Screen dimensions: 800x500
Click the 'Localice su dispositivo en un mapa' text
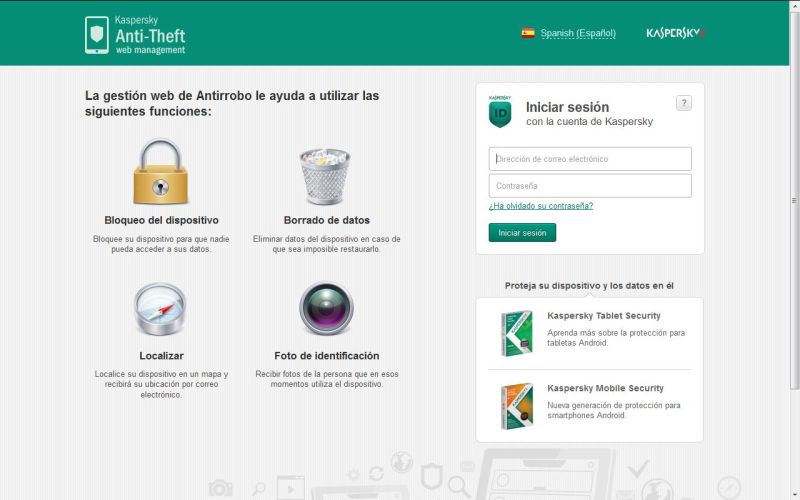click(x=161, y=384)
